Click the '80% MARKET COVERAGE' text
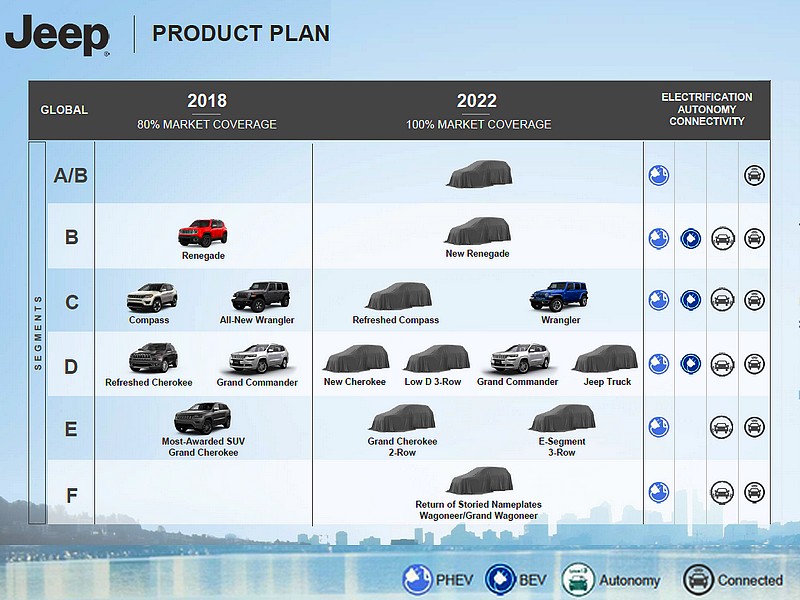The width and height of the screenshot is (800, 600). (207, 124)
